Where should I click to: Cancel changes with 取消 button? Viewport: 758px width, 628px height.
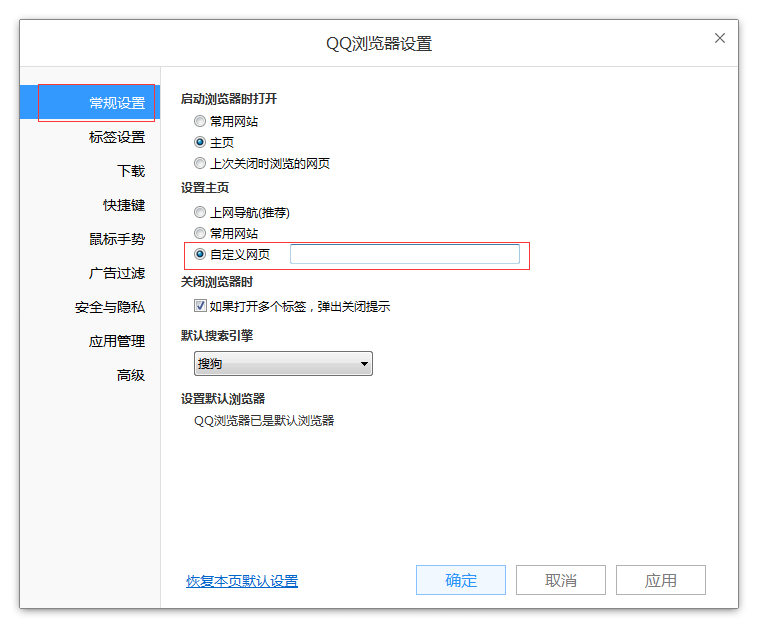point(561,580)
